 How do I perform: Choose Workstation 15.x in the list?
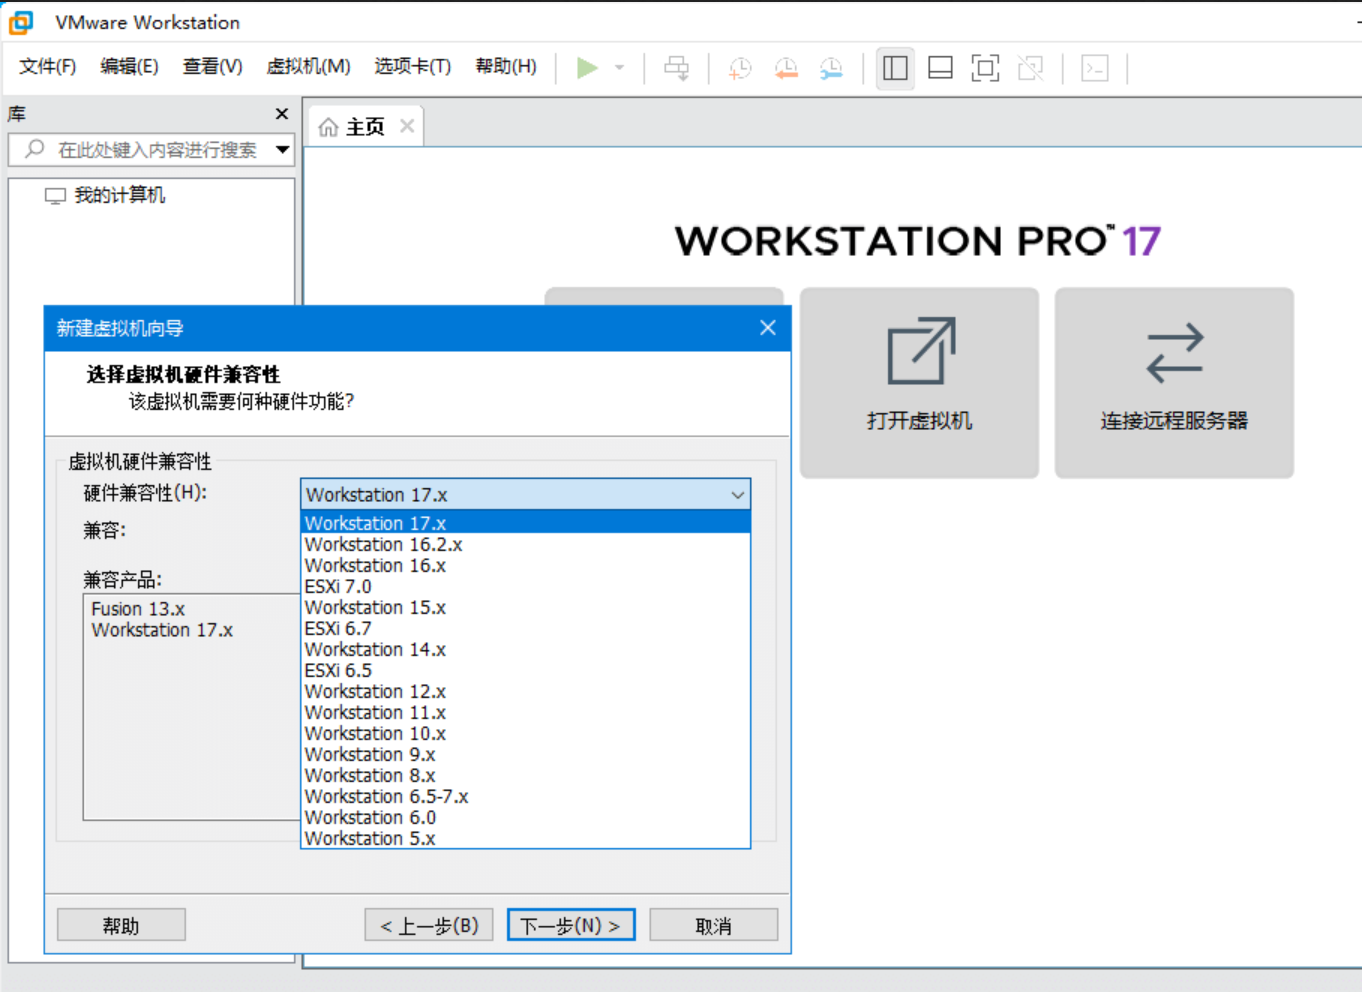click(x=526, y=607)
